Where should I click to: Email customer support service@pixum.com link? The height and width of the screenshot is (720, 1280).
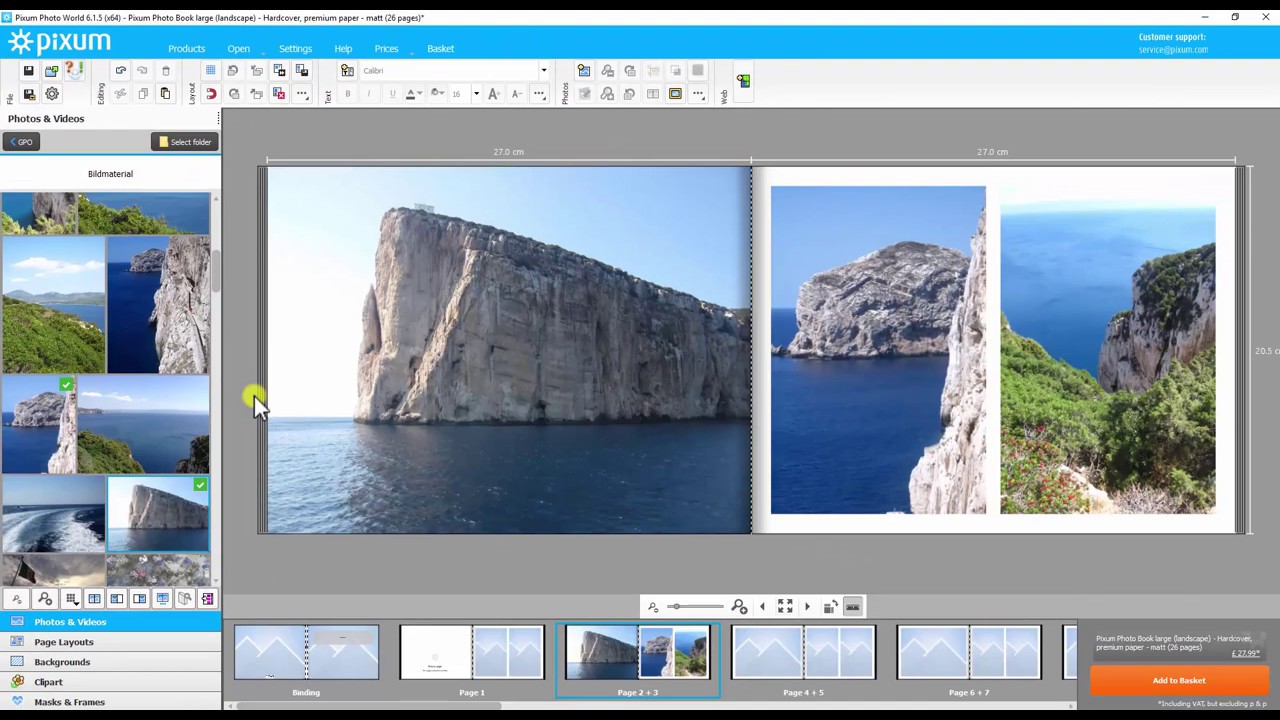tap(1173, 50)
